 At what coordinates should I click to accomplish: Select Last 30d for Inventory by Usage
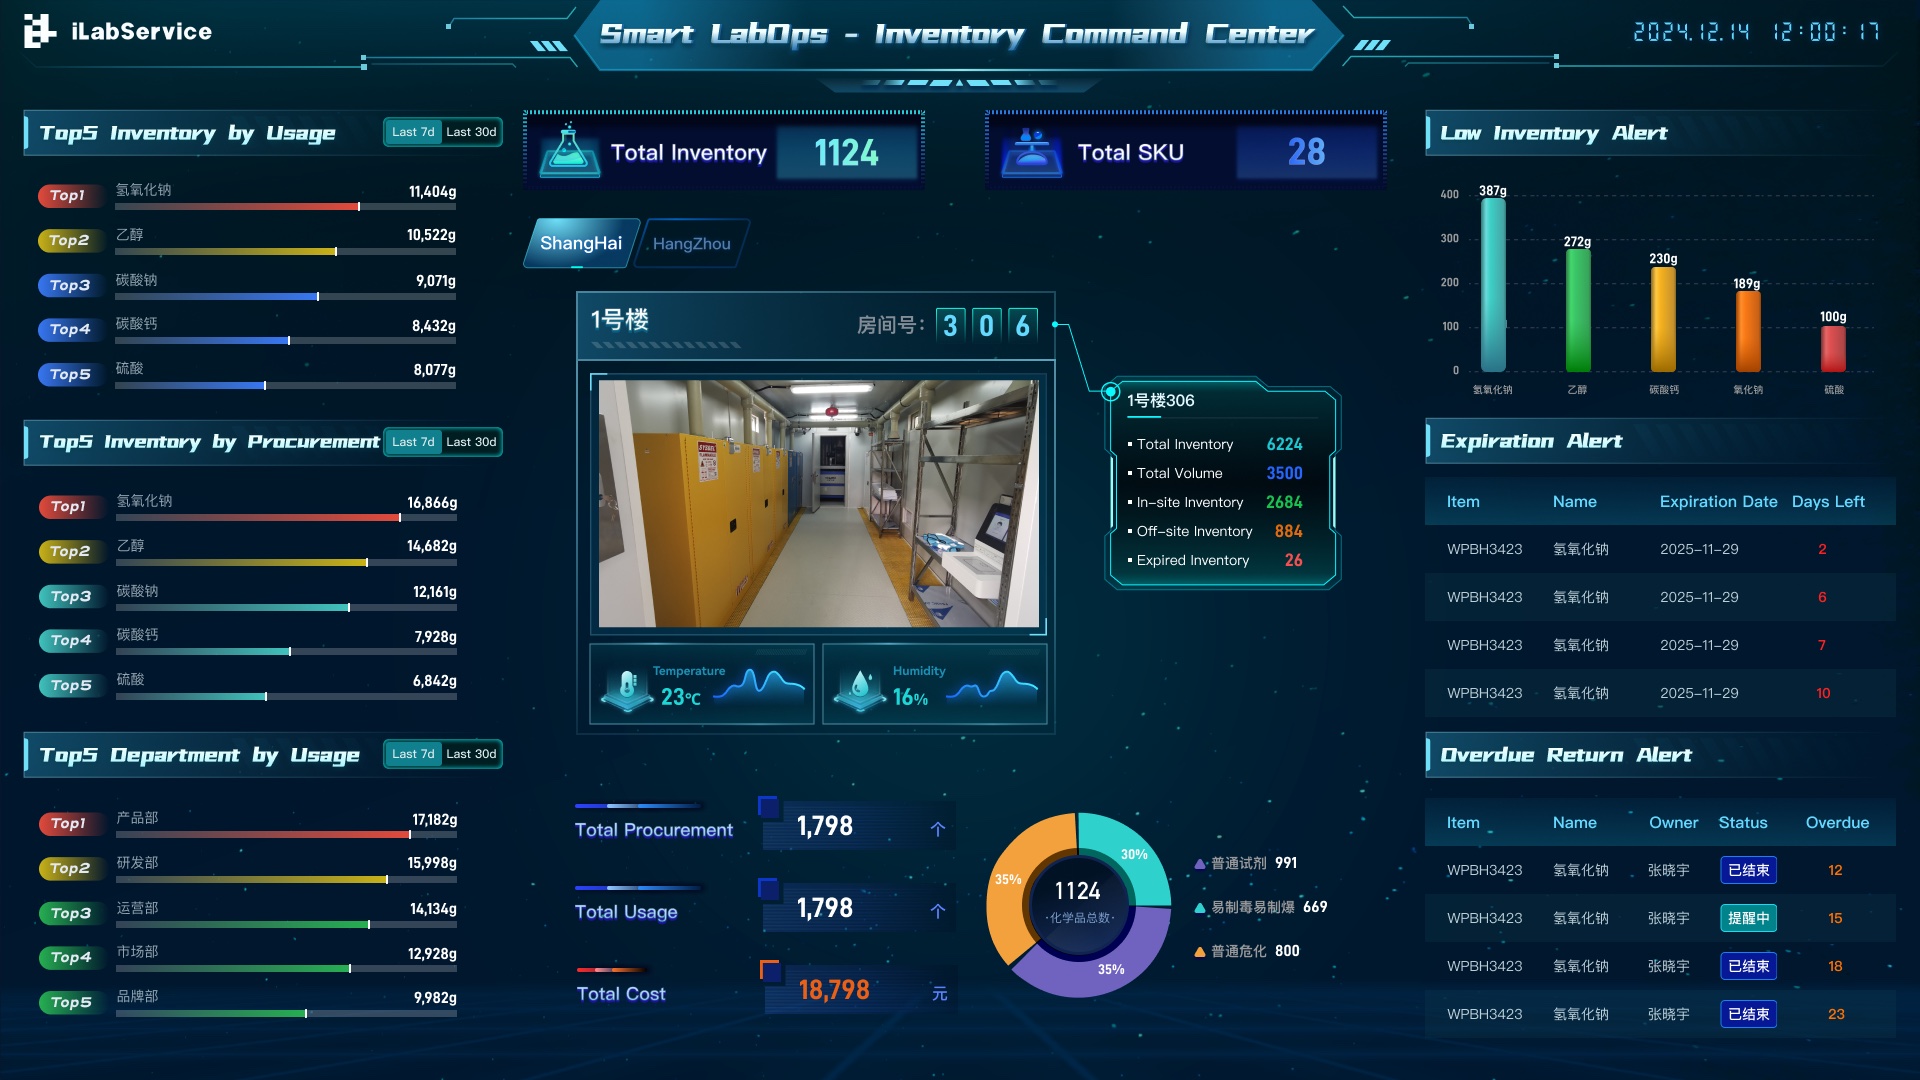pos(471,132)
